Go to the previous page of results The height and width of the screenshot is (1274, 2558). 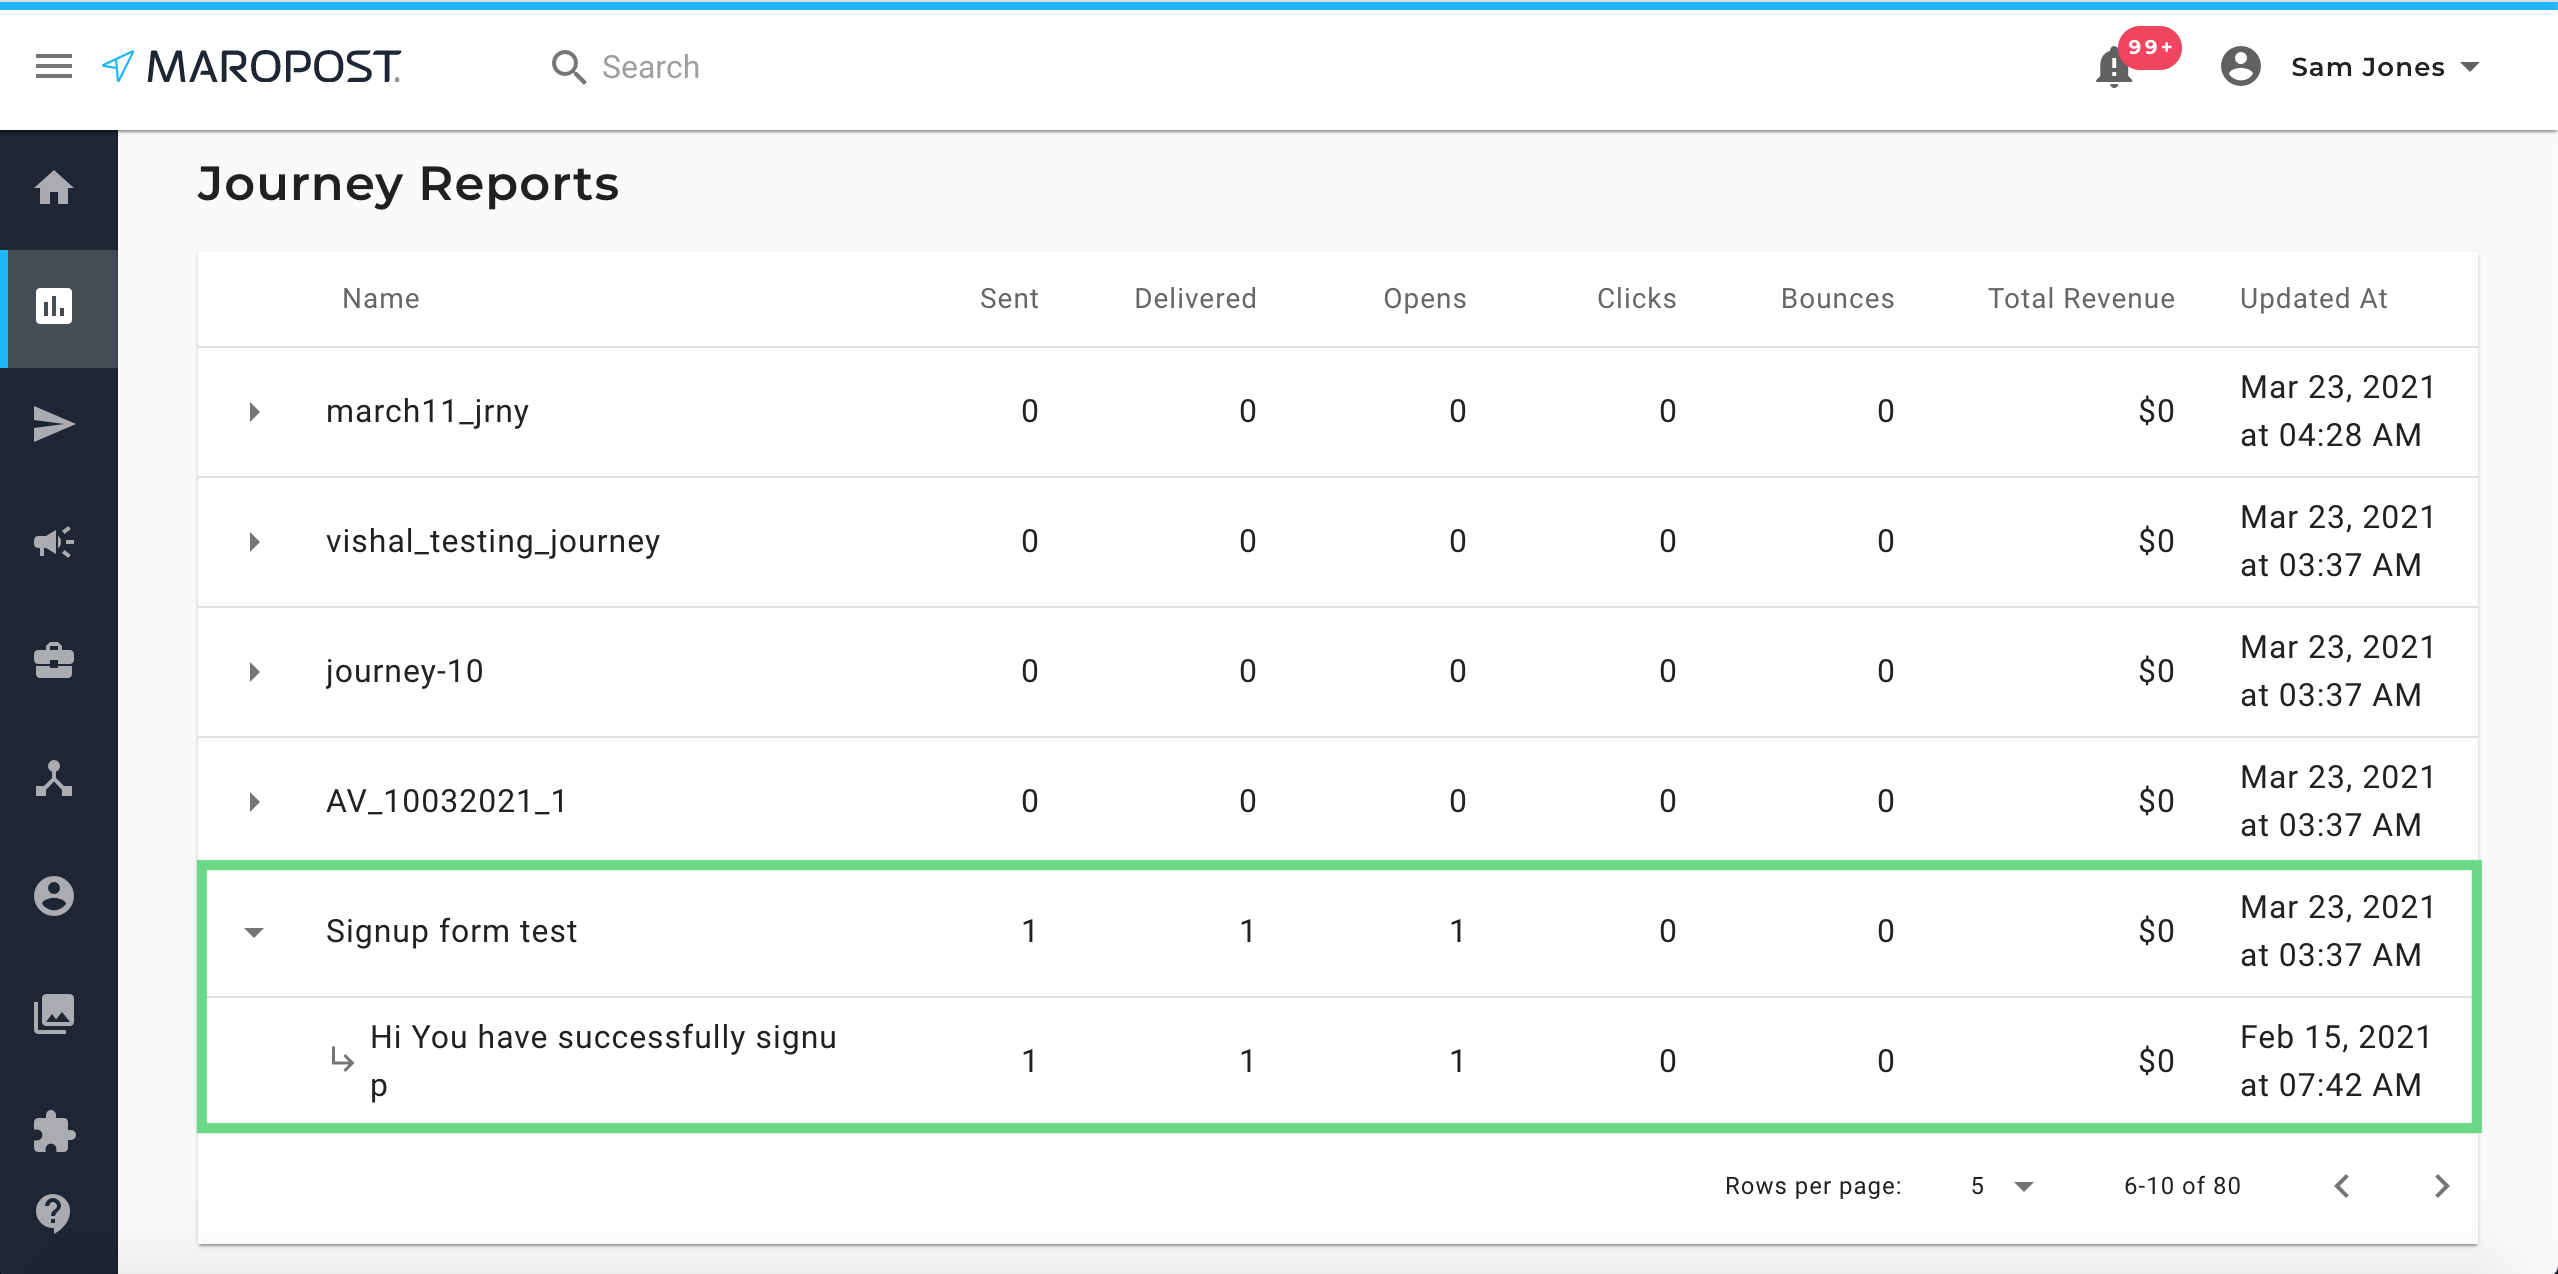coord(2342,1186)
